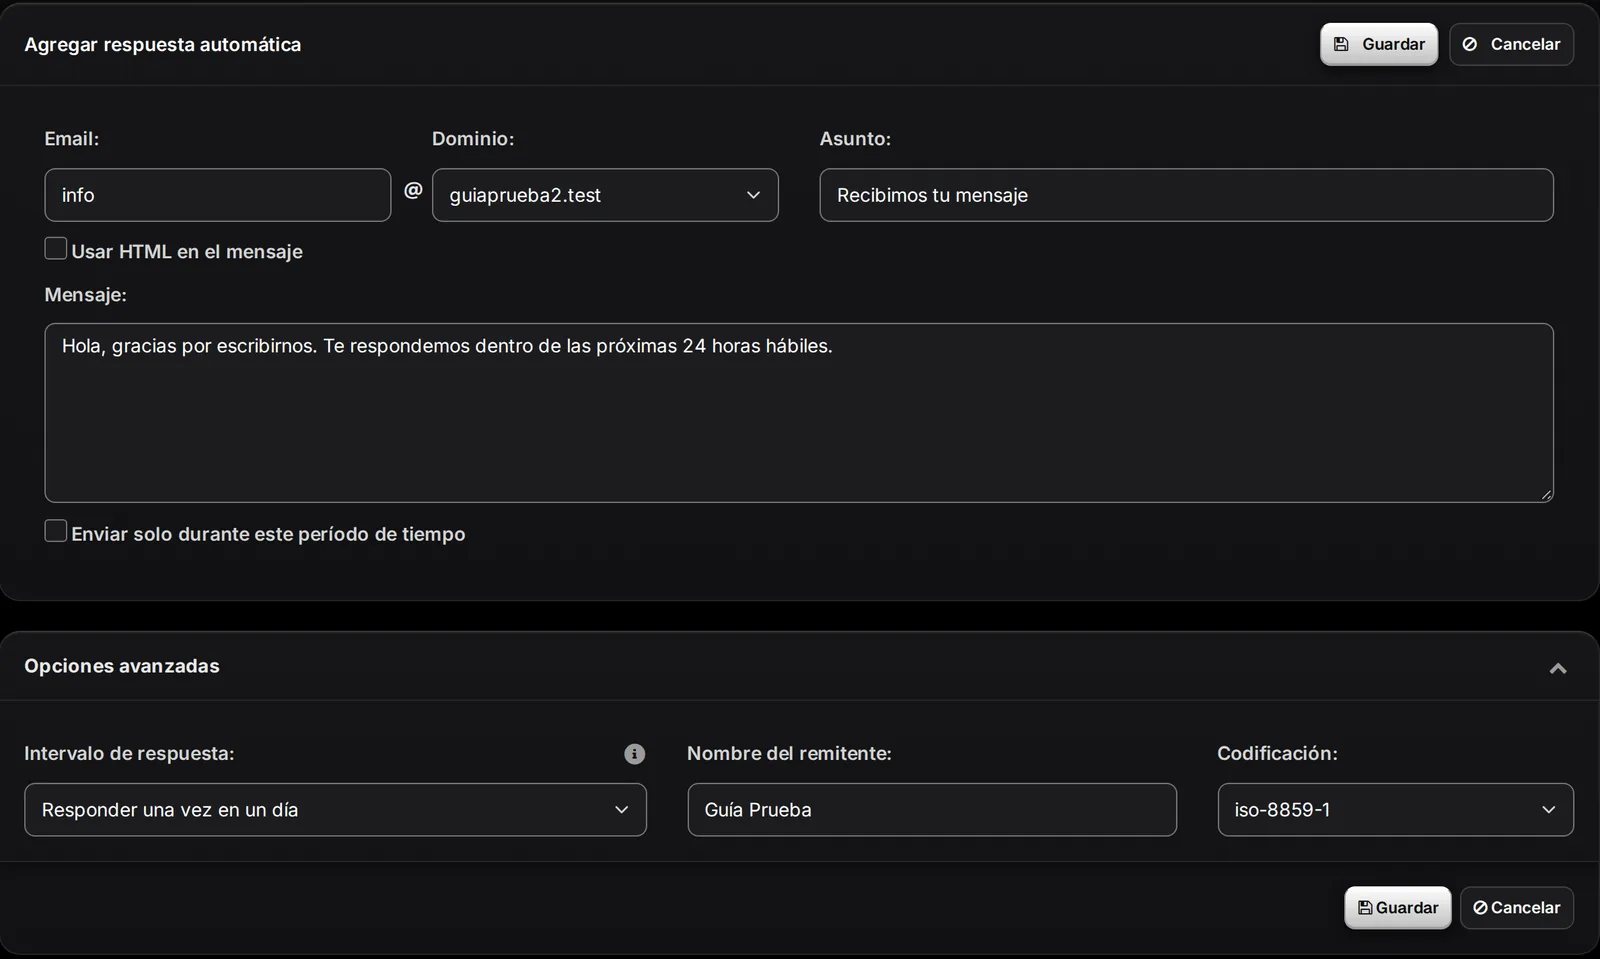Viewport: 1600px width, 959px height.
Task: Click the top Guardar button
Action: 1378,44
